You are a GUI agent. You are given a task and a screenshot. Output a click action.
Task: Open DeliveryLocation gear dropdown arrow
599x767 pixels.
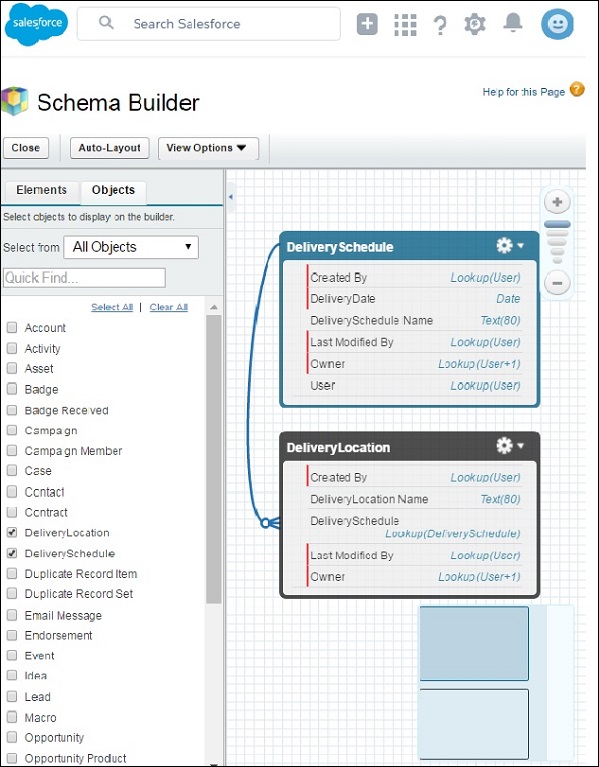(x=520, y=445)
